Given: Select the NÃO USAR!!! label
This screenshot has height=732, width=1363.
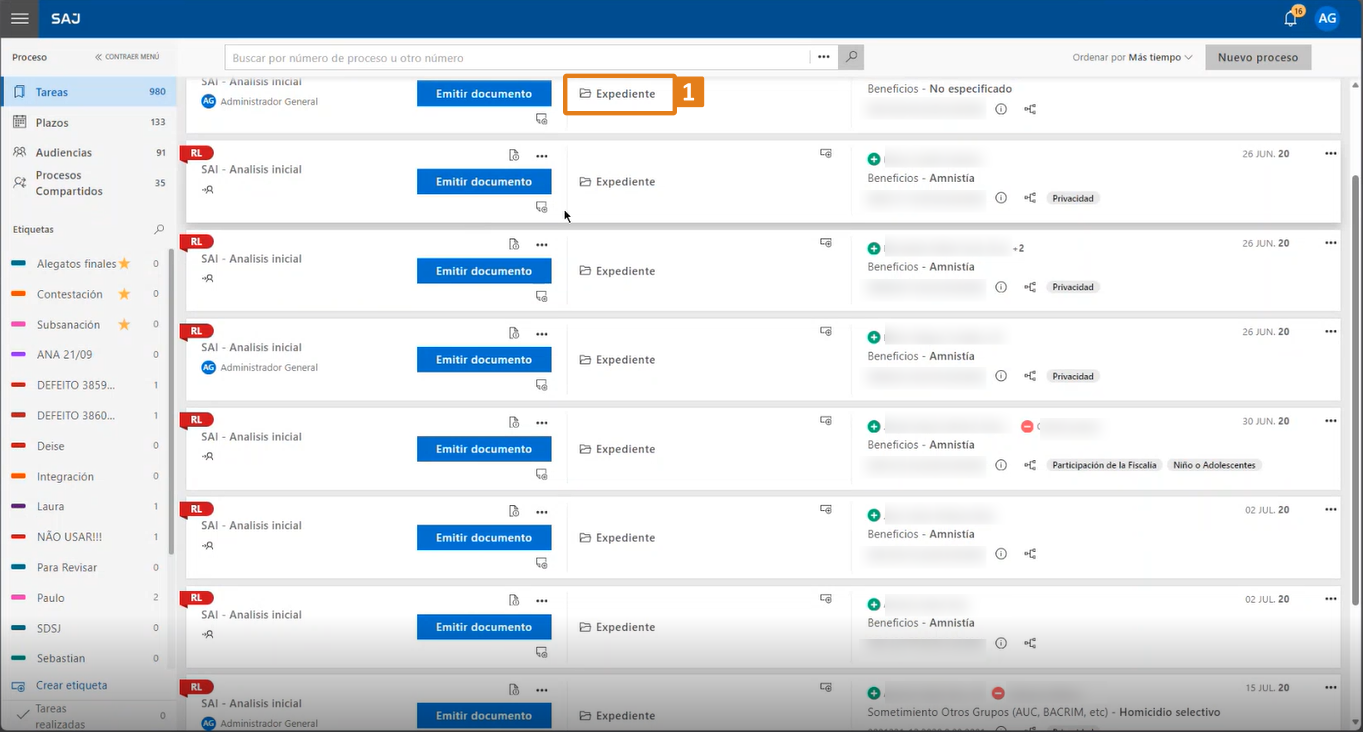Looking at the screenshot, I should 69,537.
